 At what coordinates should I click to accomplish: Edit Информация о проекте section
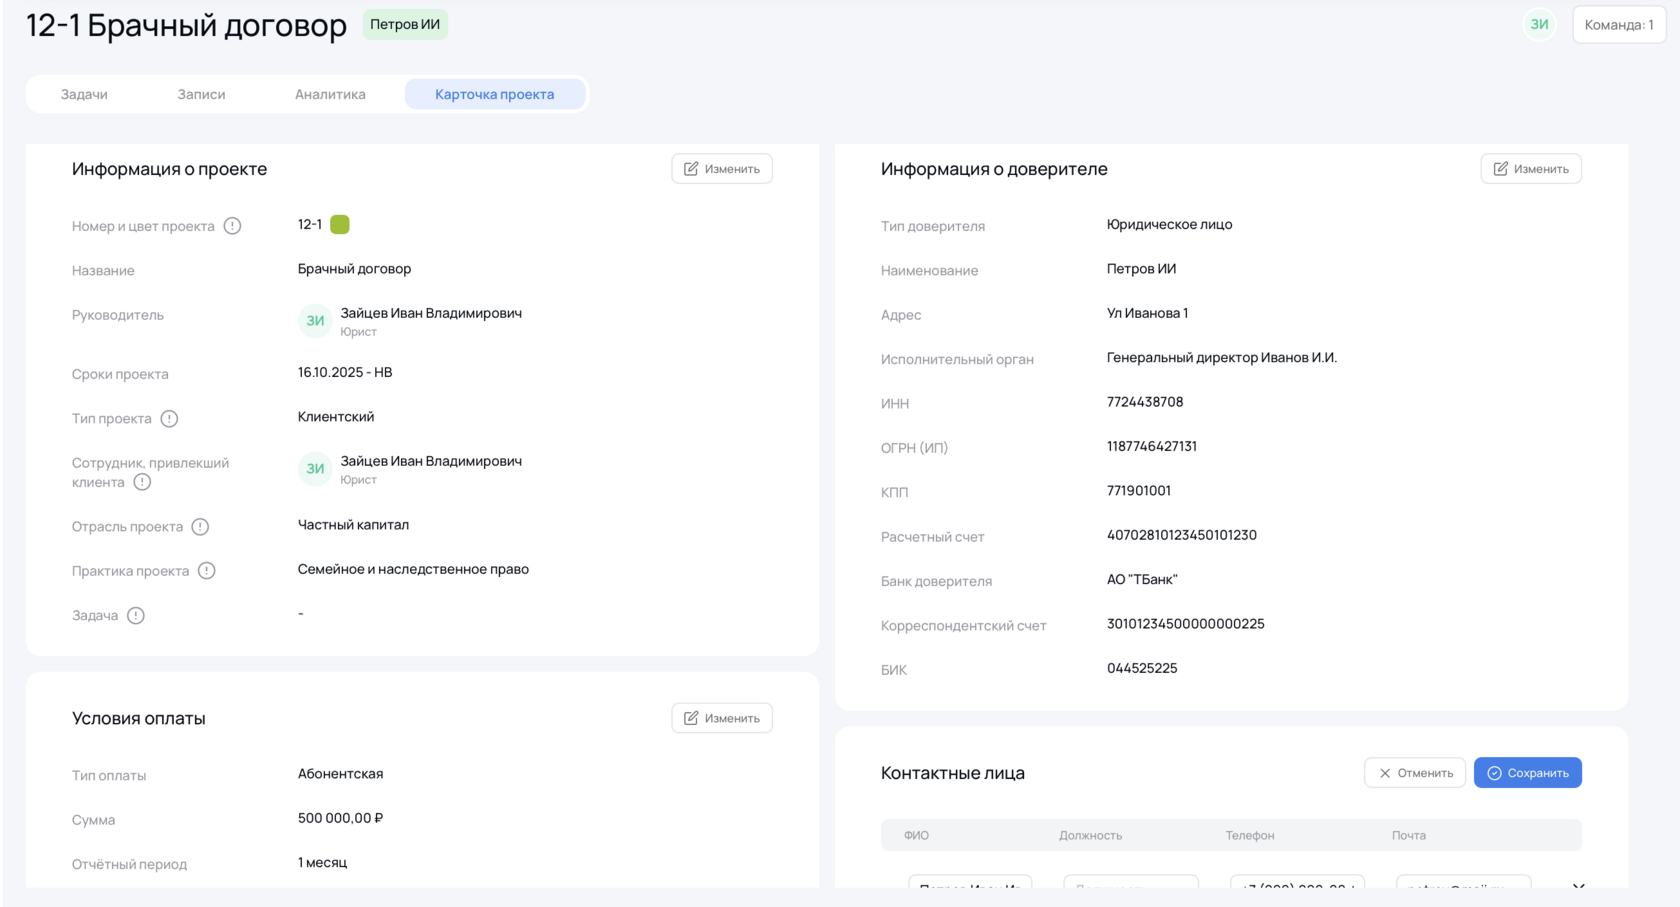721,169
